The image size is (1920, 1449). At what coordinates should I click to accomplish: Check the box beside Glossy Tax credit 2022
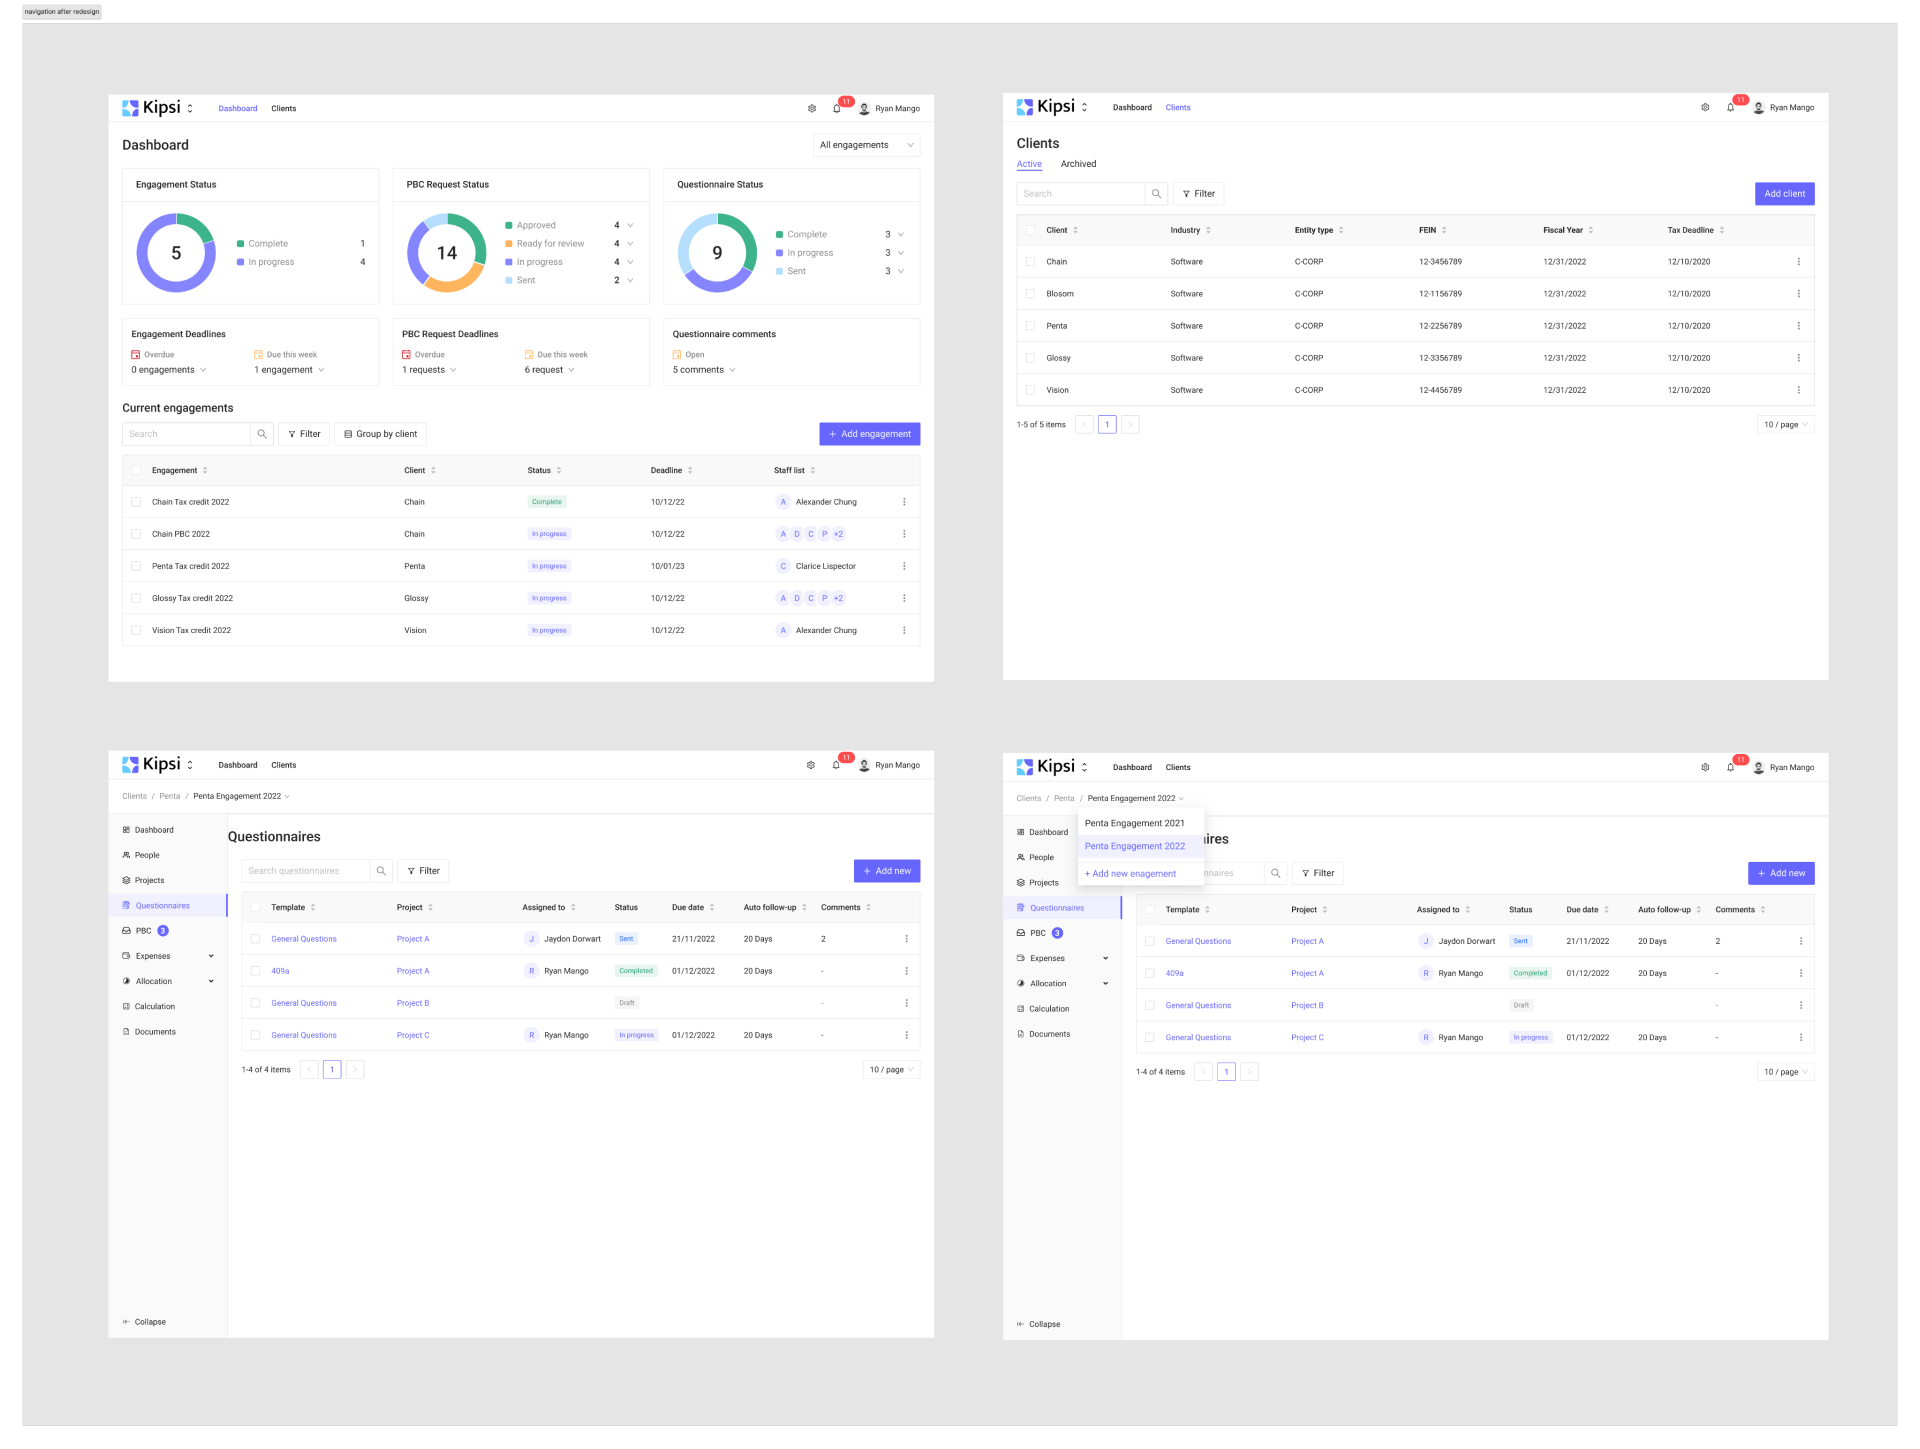click(136, 598)
